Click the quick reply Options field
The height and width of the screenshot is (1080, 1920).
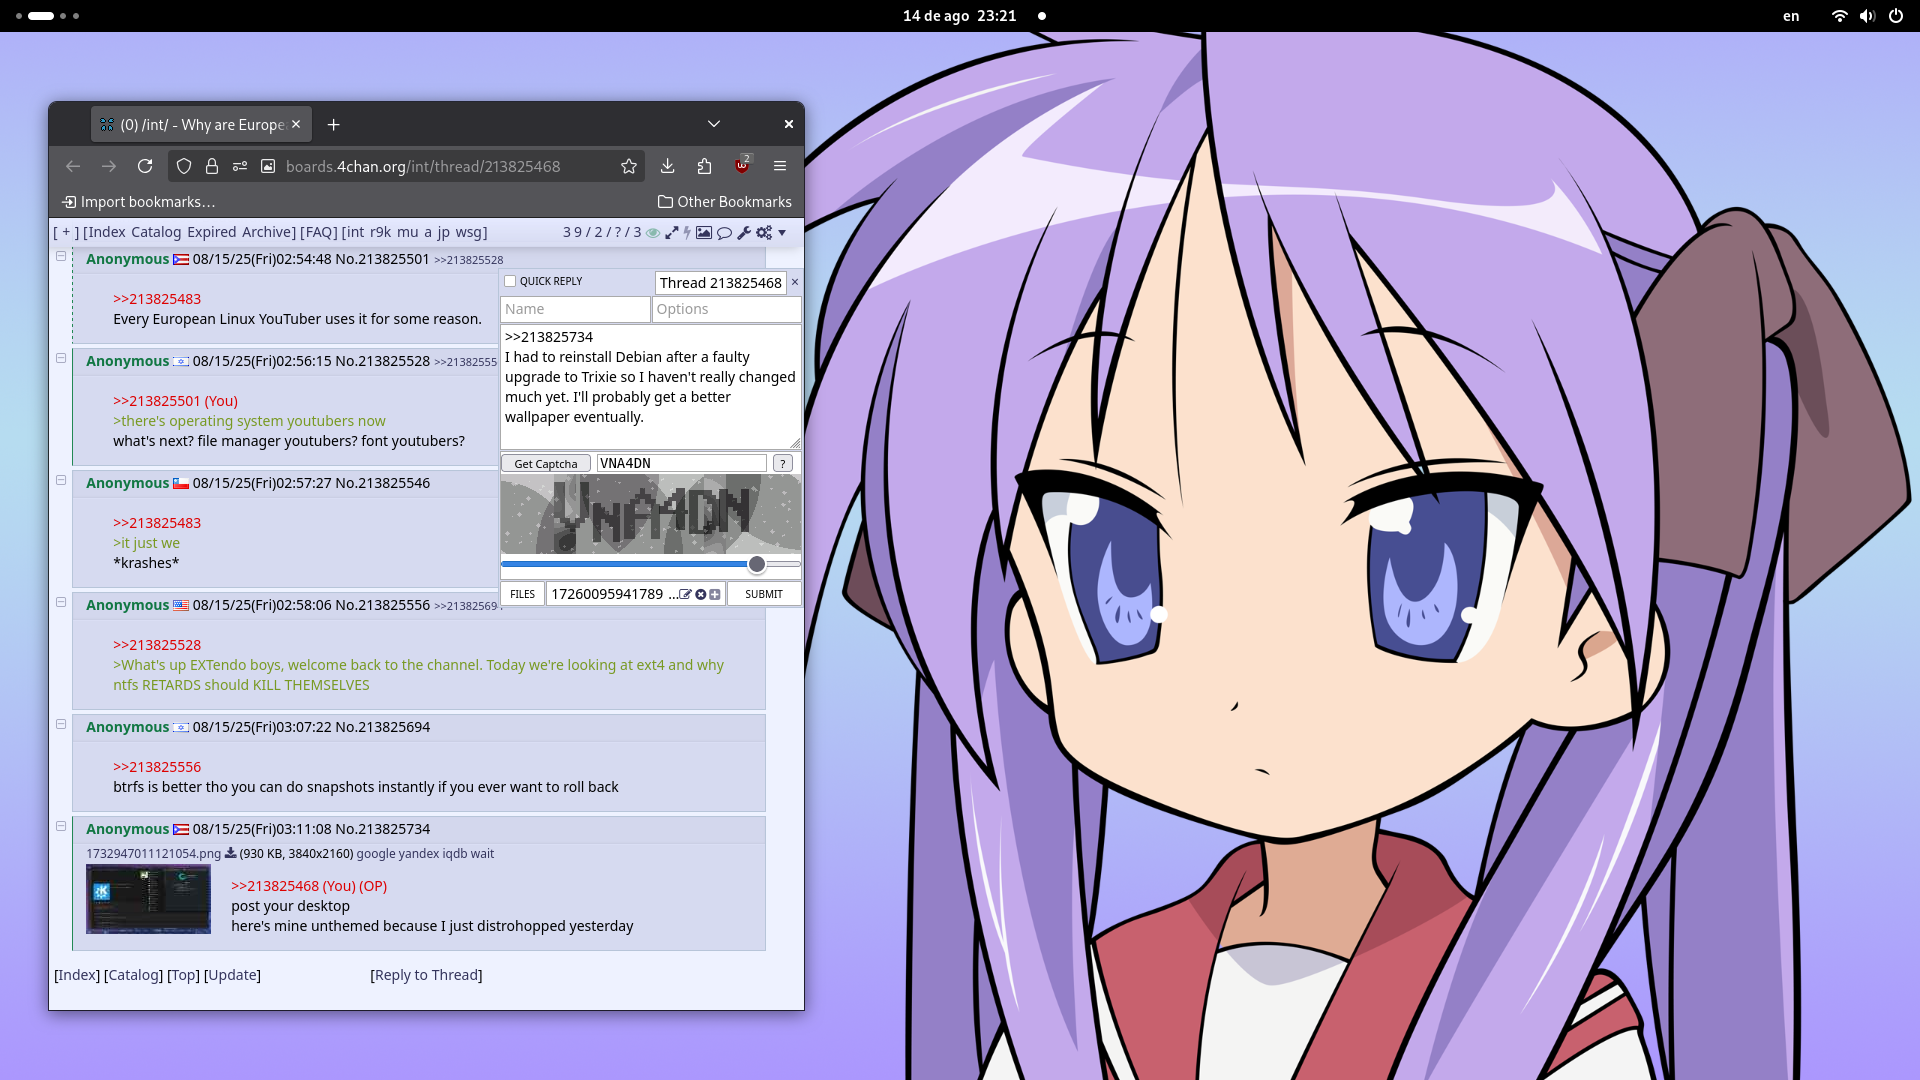(x=727, y=309)
